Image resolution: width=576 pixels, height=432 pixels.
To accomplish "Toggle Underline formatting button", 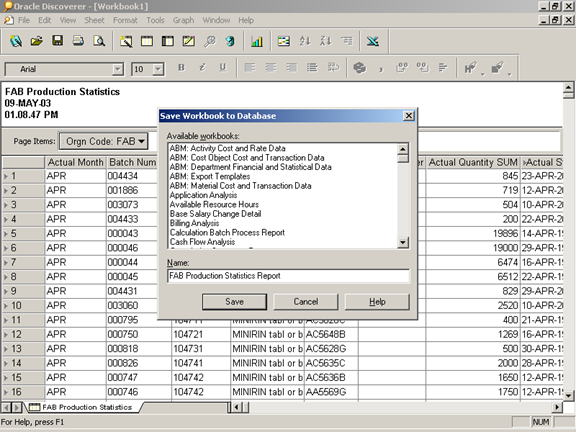I will [x=223, y=68].
